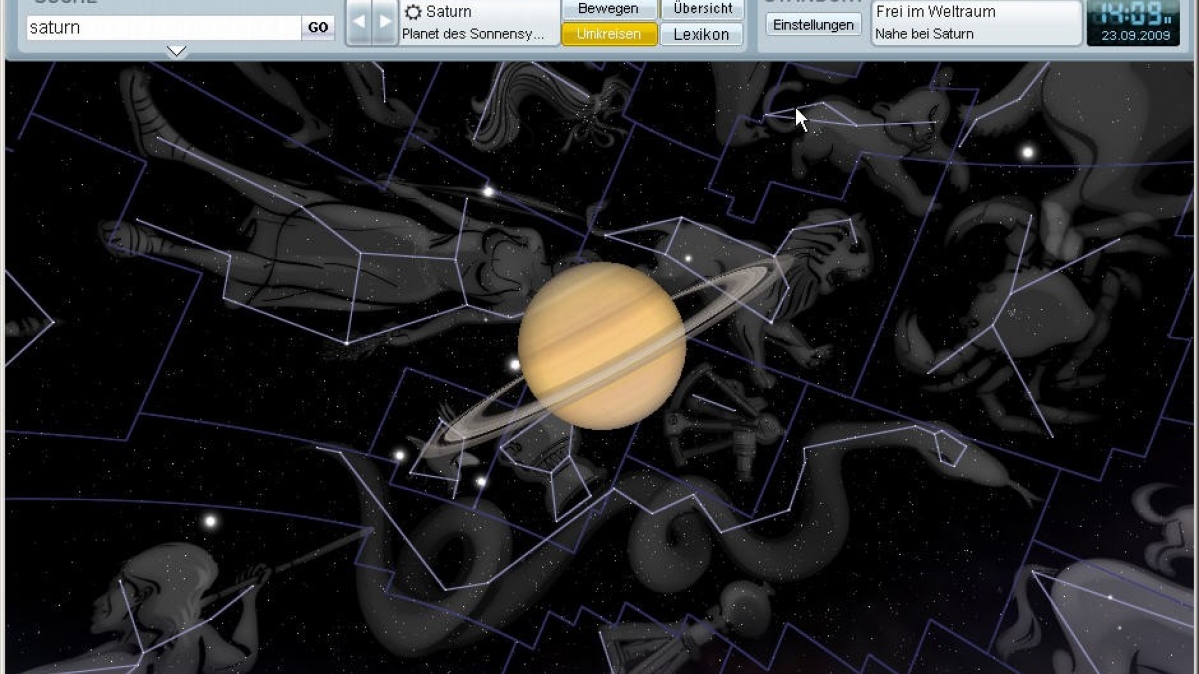Viewport: 1199px width, 674px height.
Task: Activate the Umkreisen orbit mode
Action: point(609,34)
